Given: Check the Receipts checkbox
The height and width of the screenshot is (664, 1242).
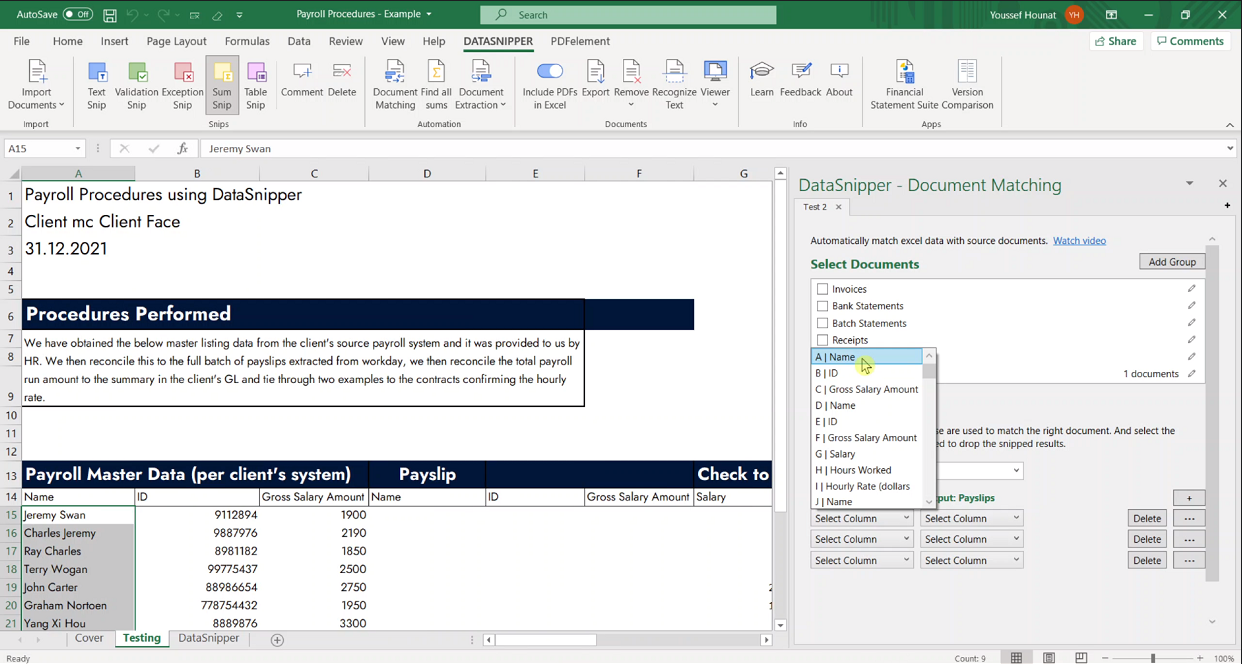Looking at the screenshot, I should [x=822, y=340].
